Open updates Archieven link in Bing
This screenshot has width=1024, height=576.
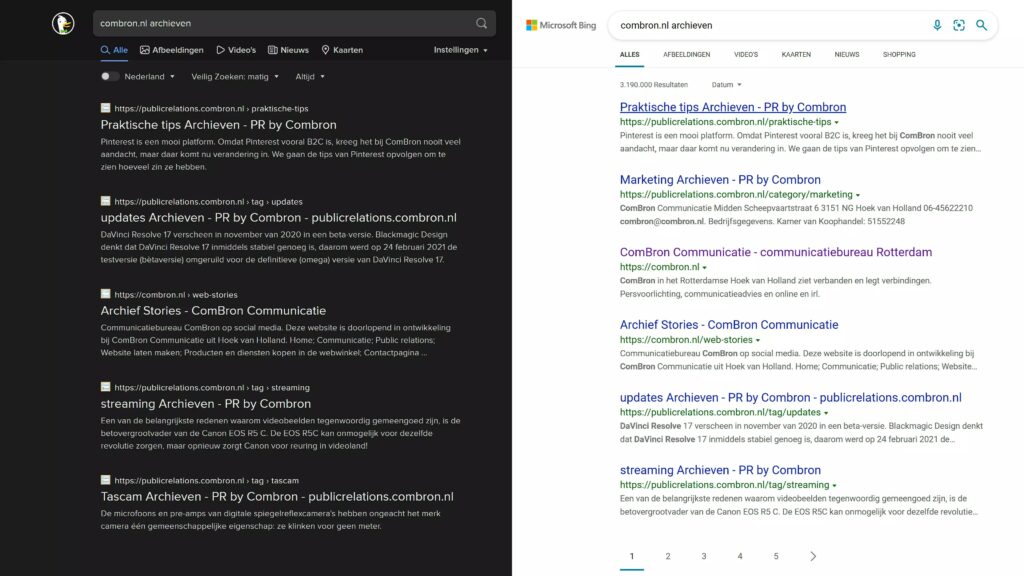pyautogui.click(x=791, y=398)
